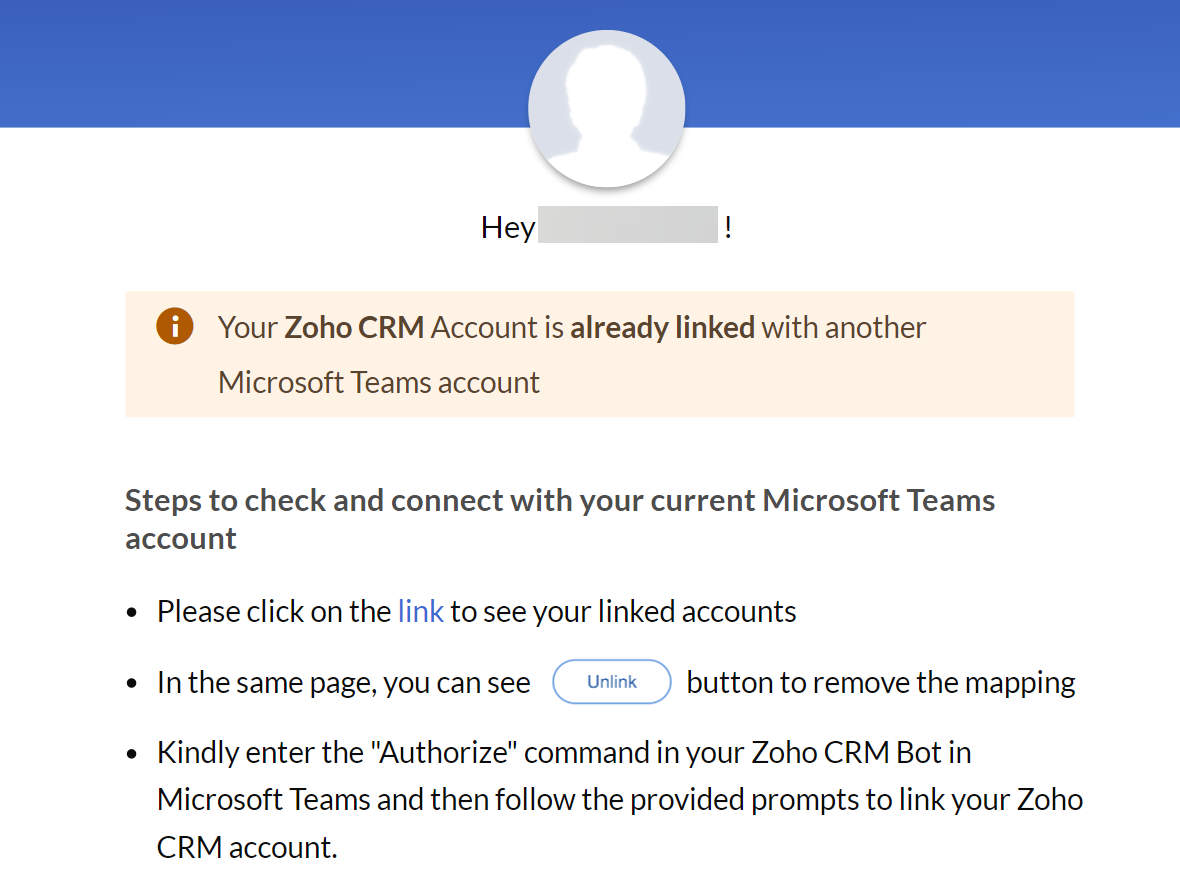Click the bullet dot before "Kindly enter"
This screenshot has width=1180, height=883.
[133, 754]
